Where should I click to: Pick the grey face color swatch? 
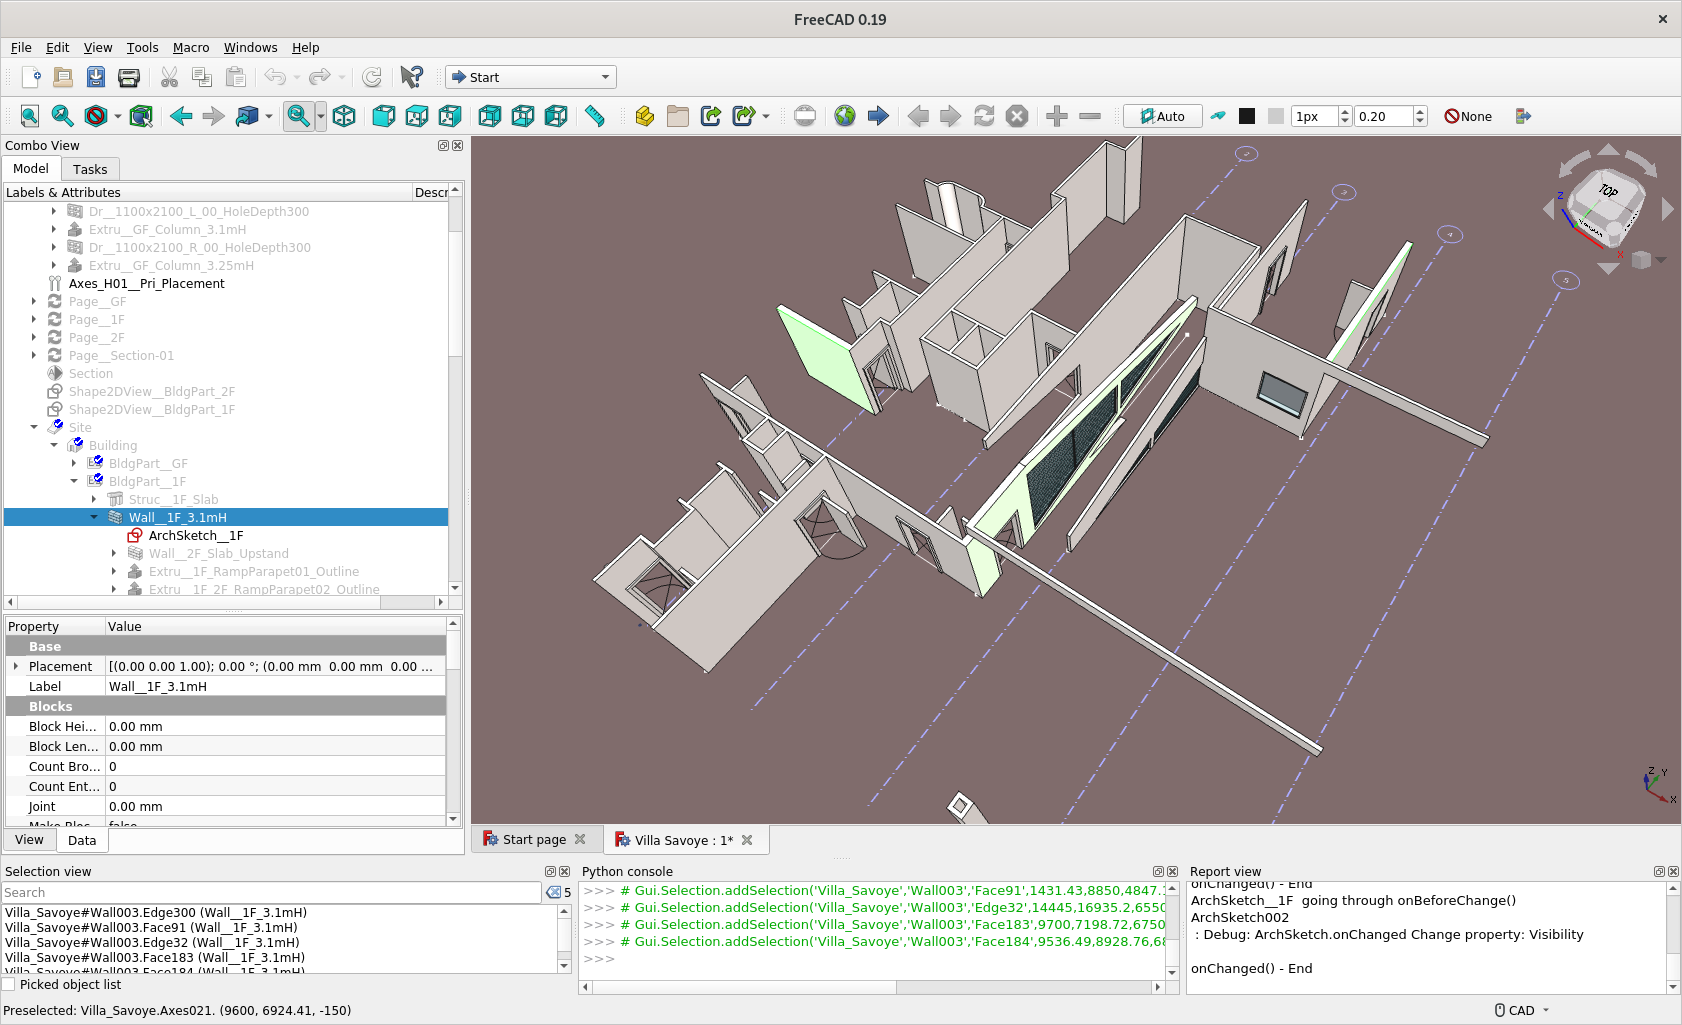tap(1275, 116)
